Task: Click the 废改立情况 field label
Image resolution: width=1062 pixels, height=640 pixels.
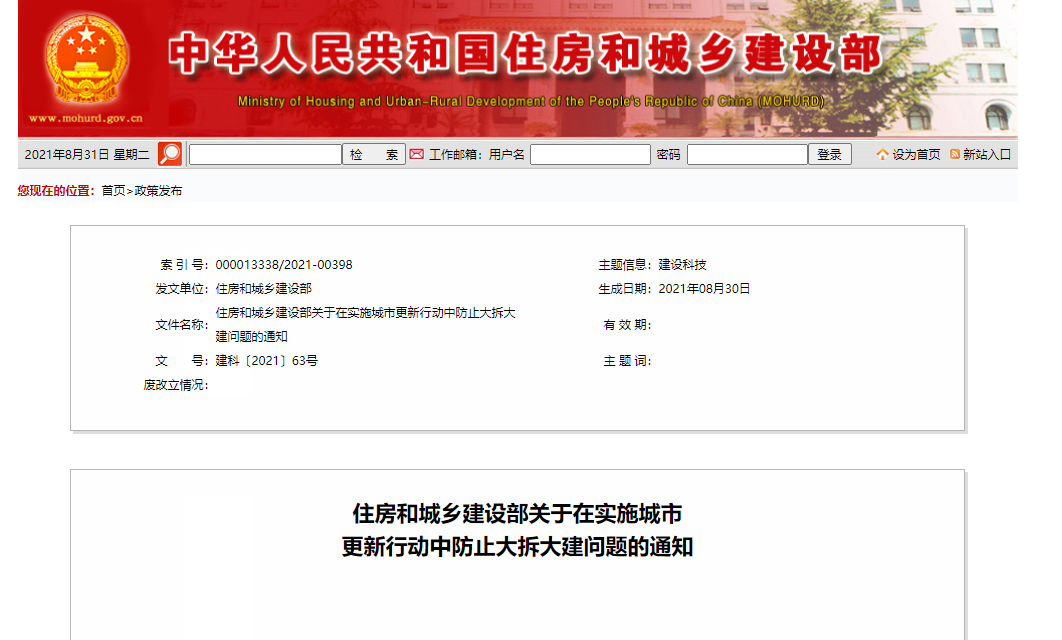Action: point(176,385)
